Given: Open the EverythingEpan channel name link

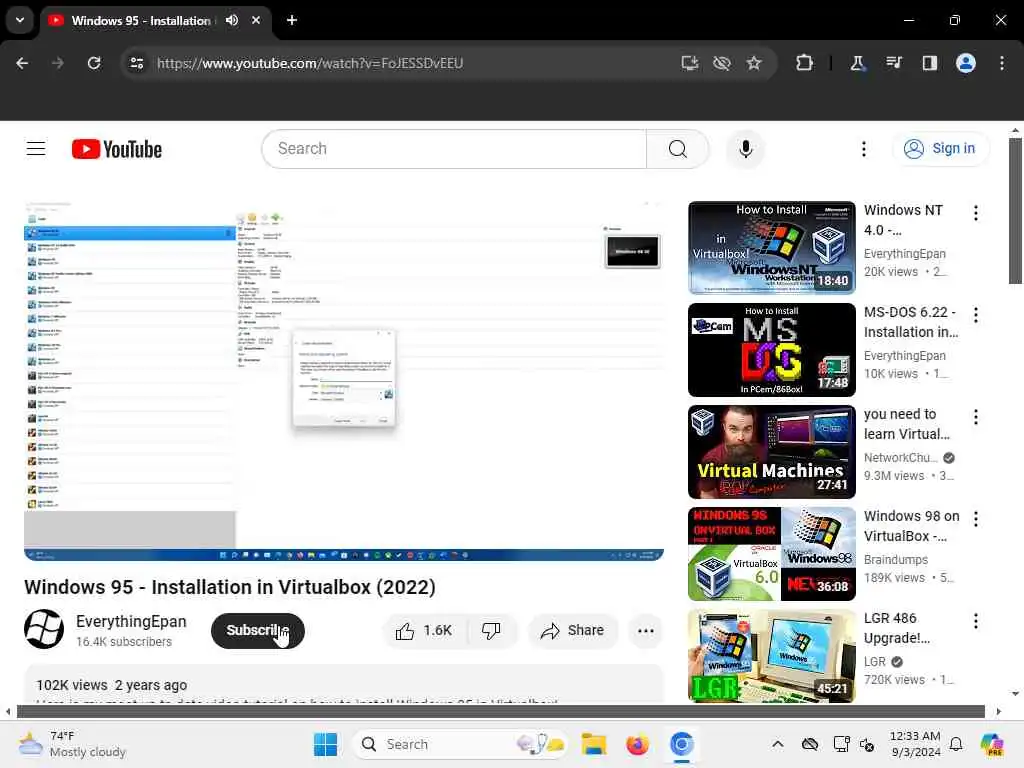Looking at the screenshot, I should (x=131, y=621).
